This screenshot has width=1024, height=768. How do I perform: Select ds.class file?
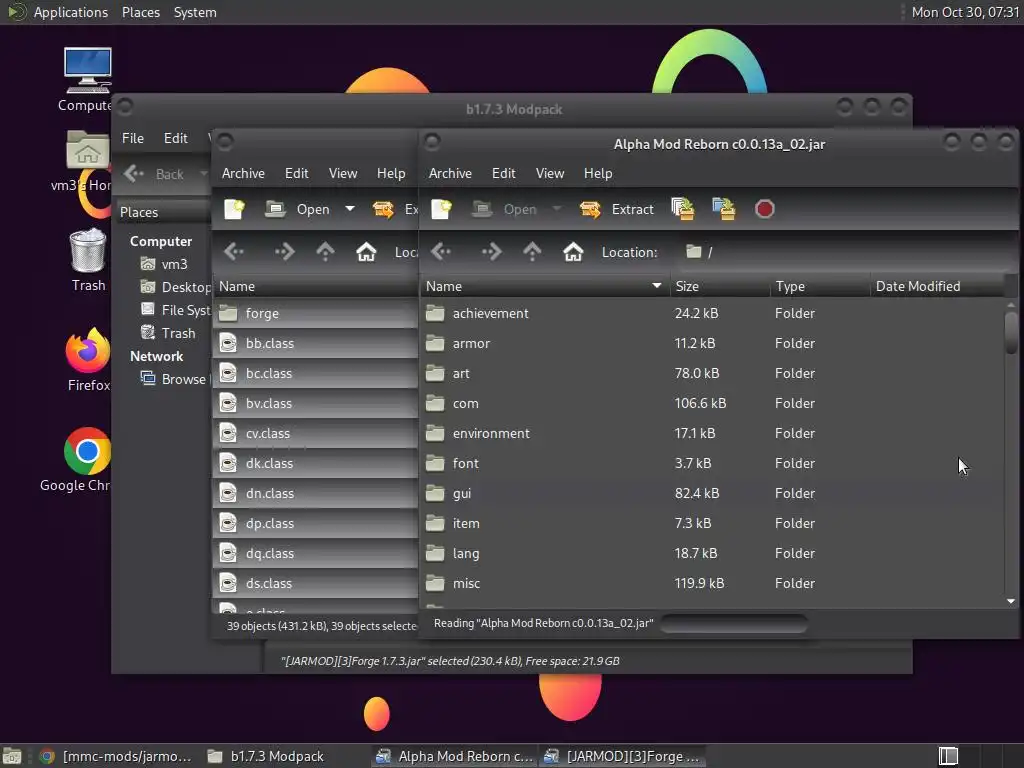pos(315,584)
